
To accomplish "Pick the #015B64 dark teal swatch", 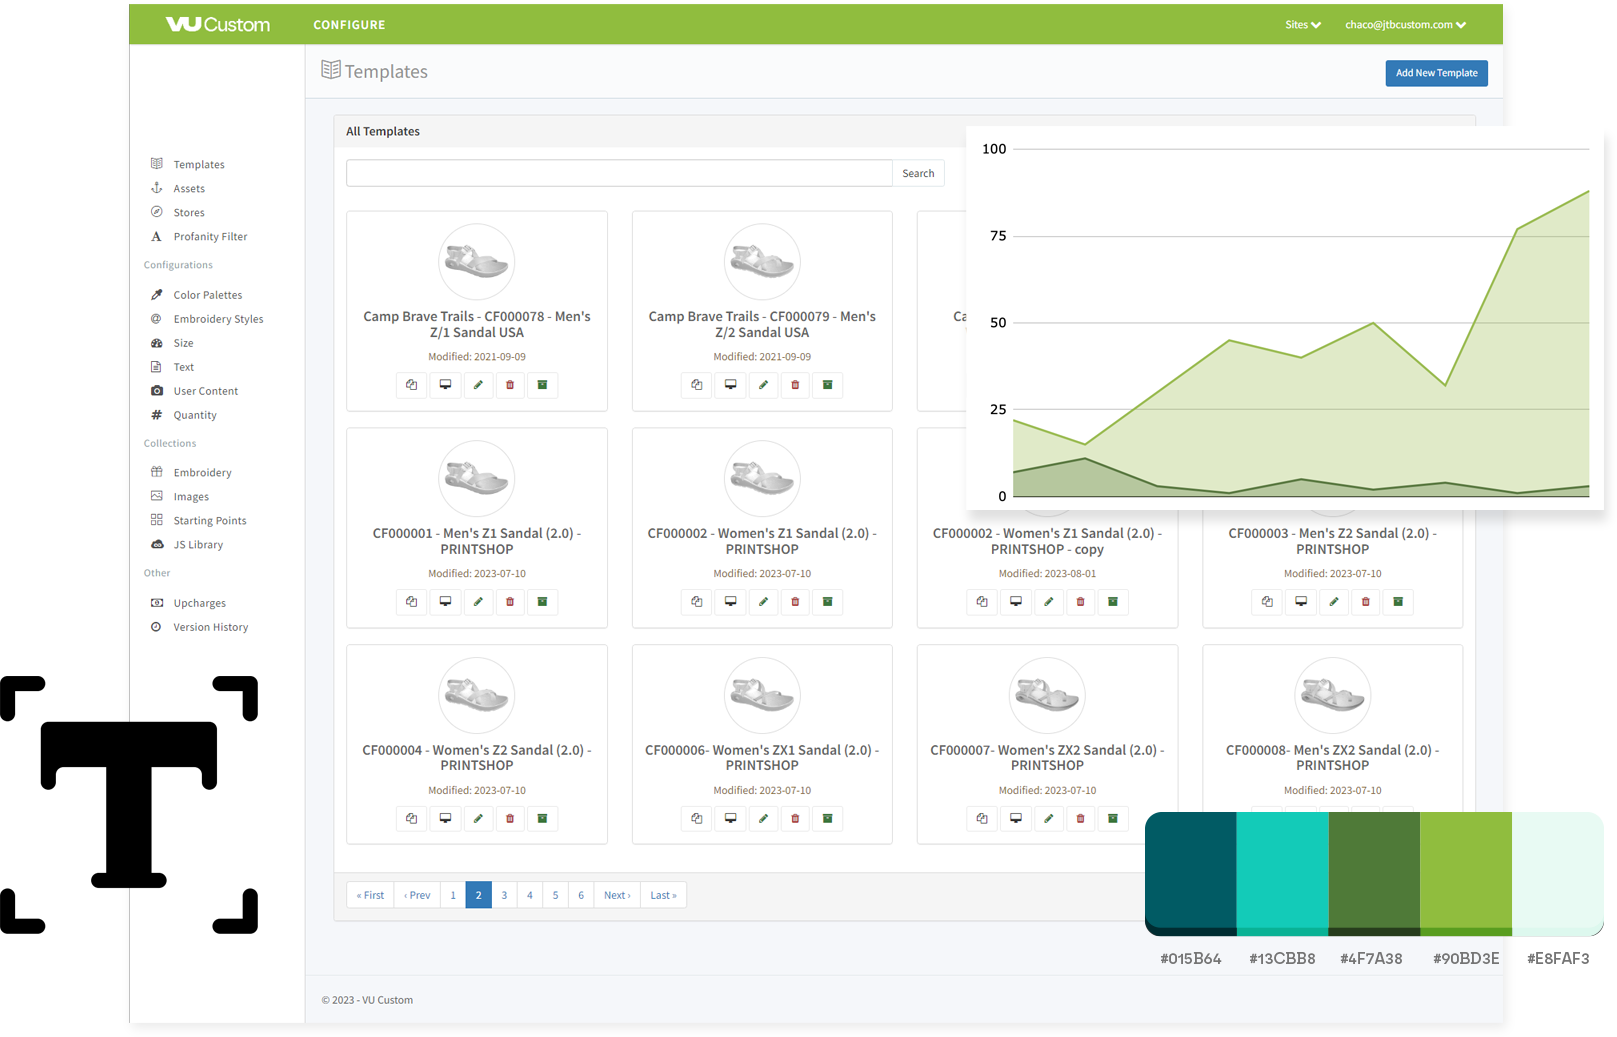I will 1191,873.
